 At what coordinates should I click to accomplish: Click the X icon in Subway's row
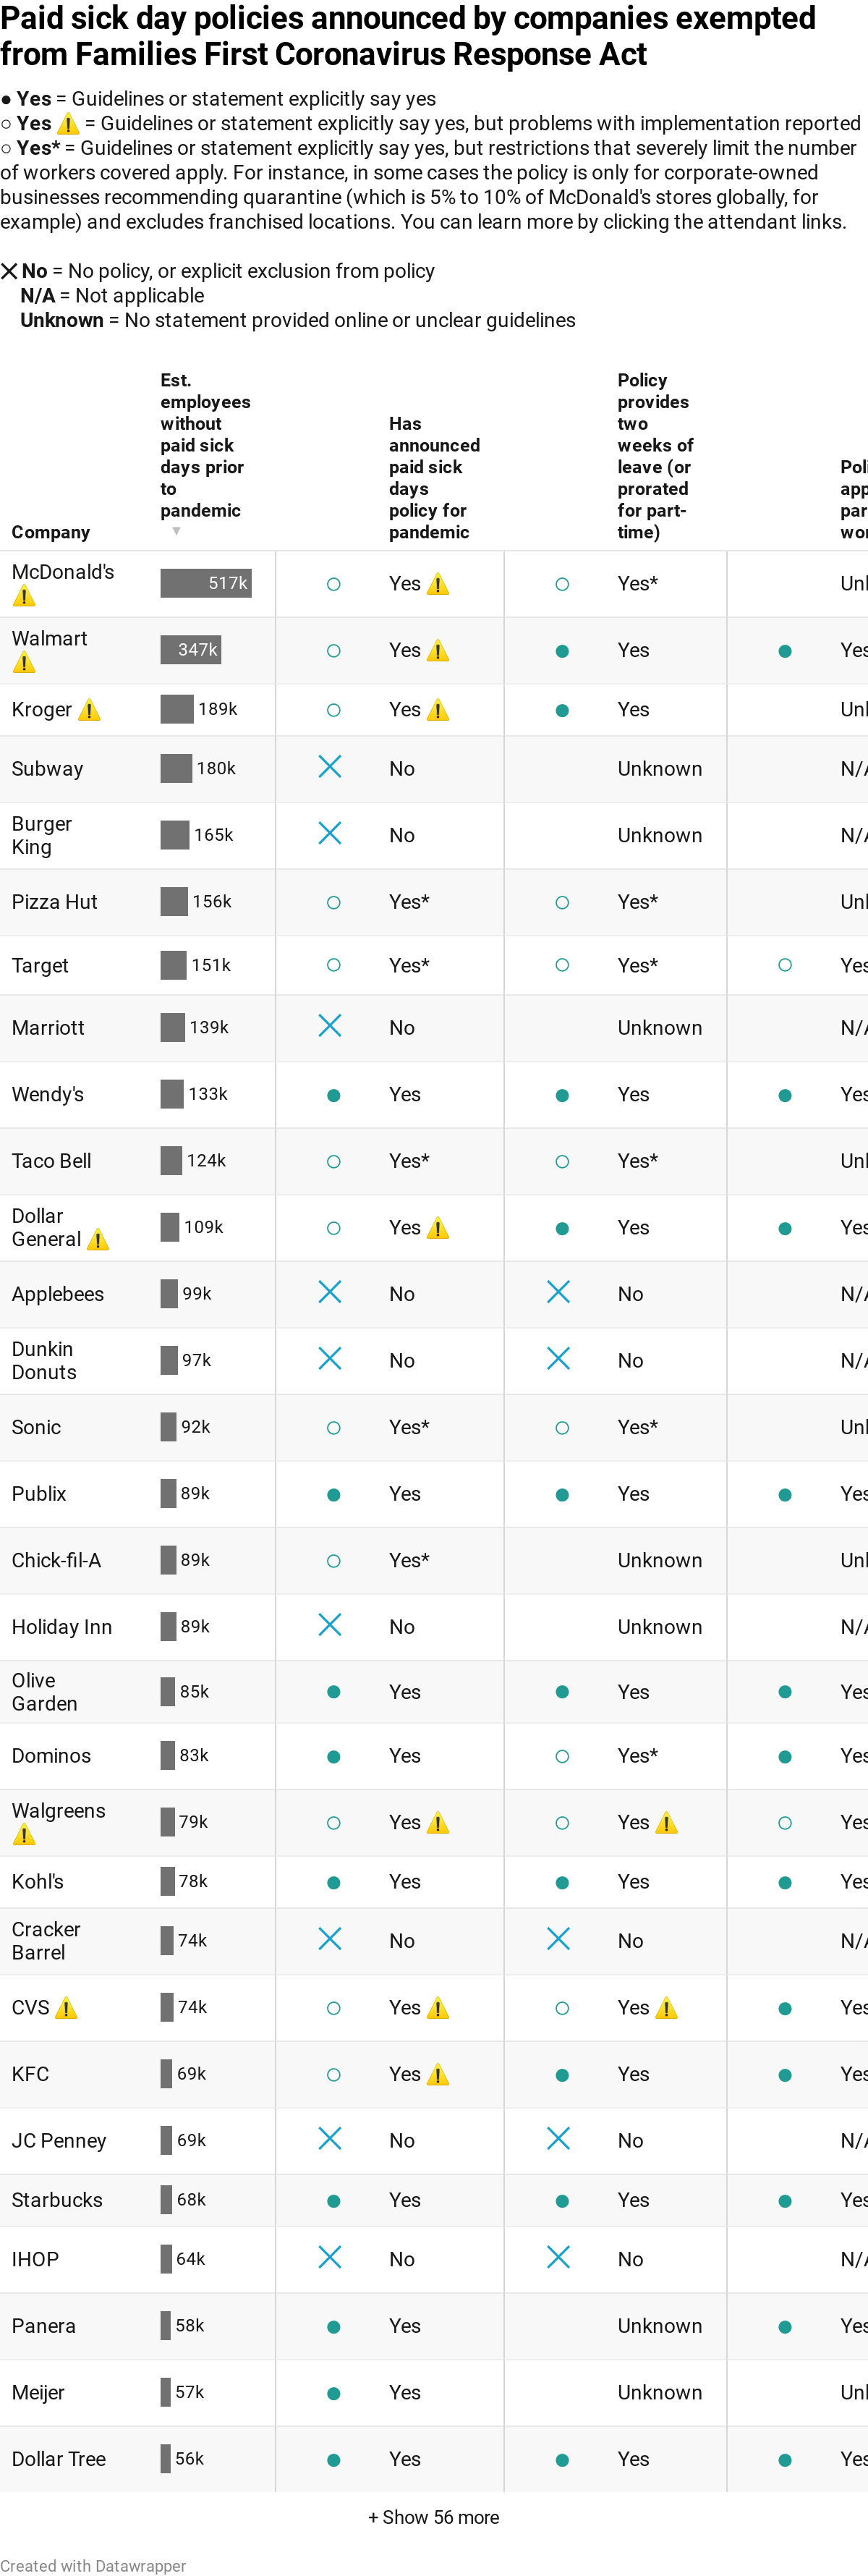click(x=330, y=767)
